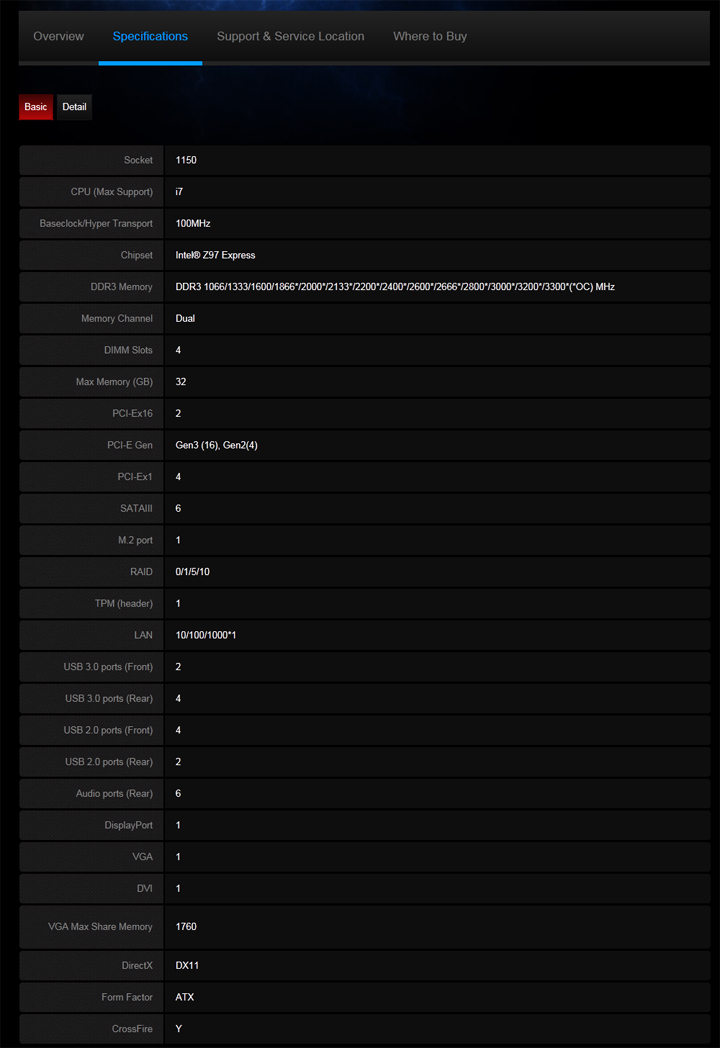Click the Socket row label
Screen dimensions: 720x1048
pos(138,160)
